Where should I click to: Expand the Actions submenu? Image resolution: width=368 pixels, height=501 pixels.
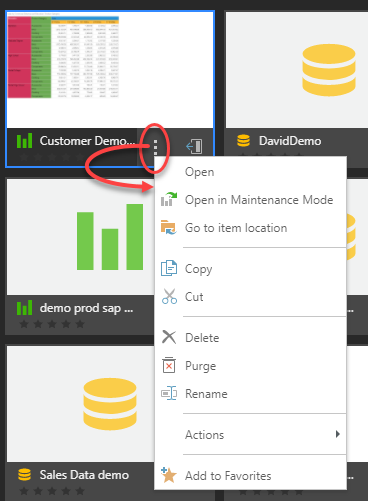tap(250, 434)
